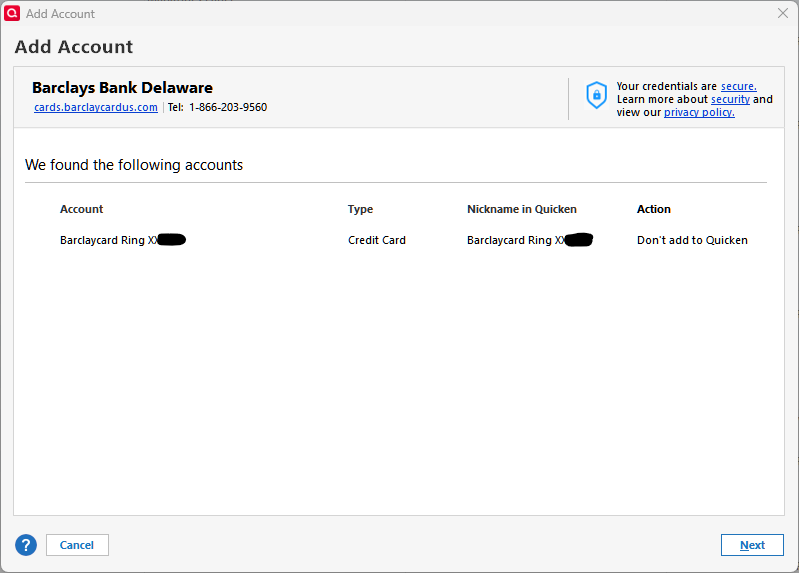Click the Action column header
799x573 pixels.
coord(654,209)
